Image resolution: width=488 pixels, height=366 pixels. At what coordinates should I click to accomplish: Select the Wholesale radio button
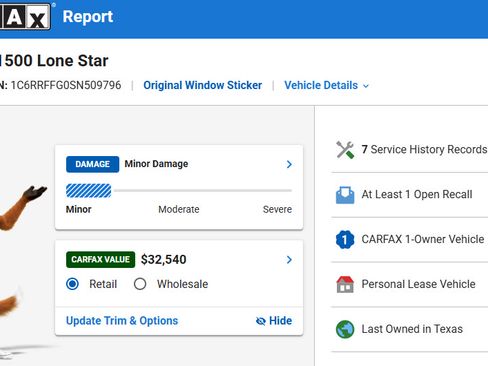pos(140,284)
